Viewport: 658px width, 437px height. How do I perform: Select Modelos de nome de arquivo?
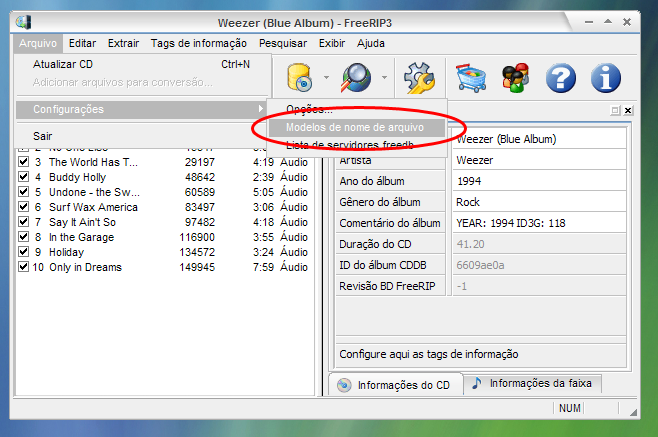(357, 127)
